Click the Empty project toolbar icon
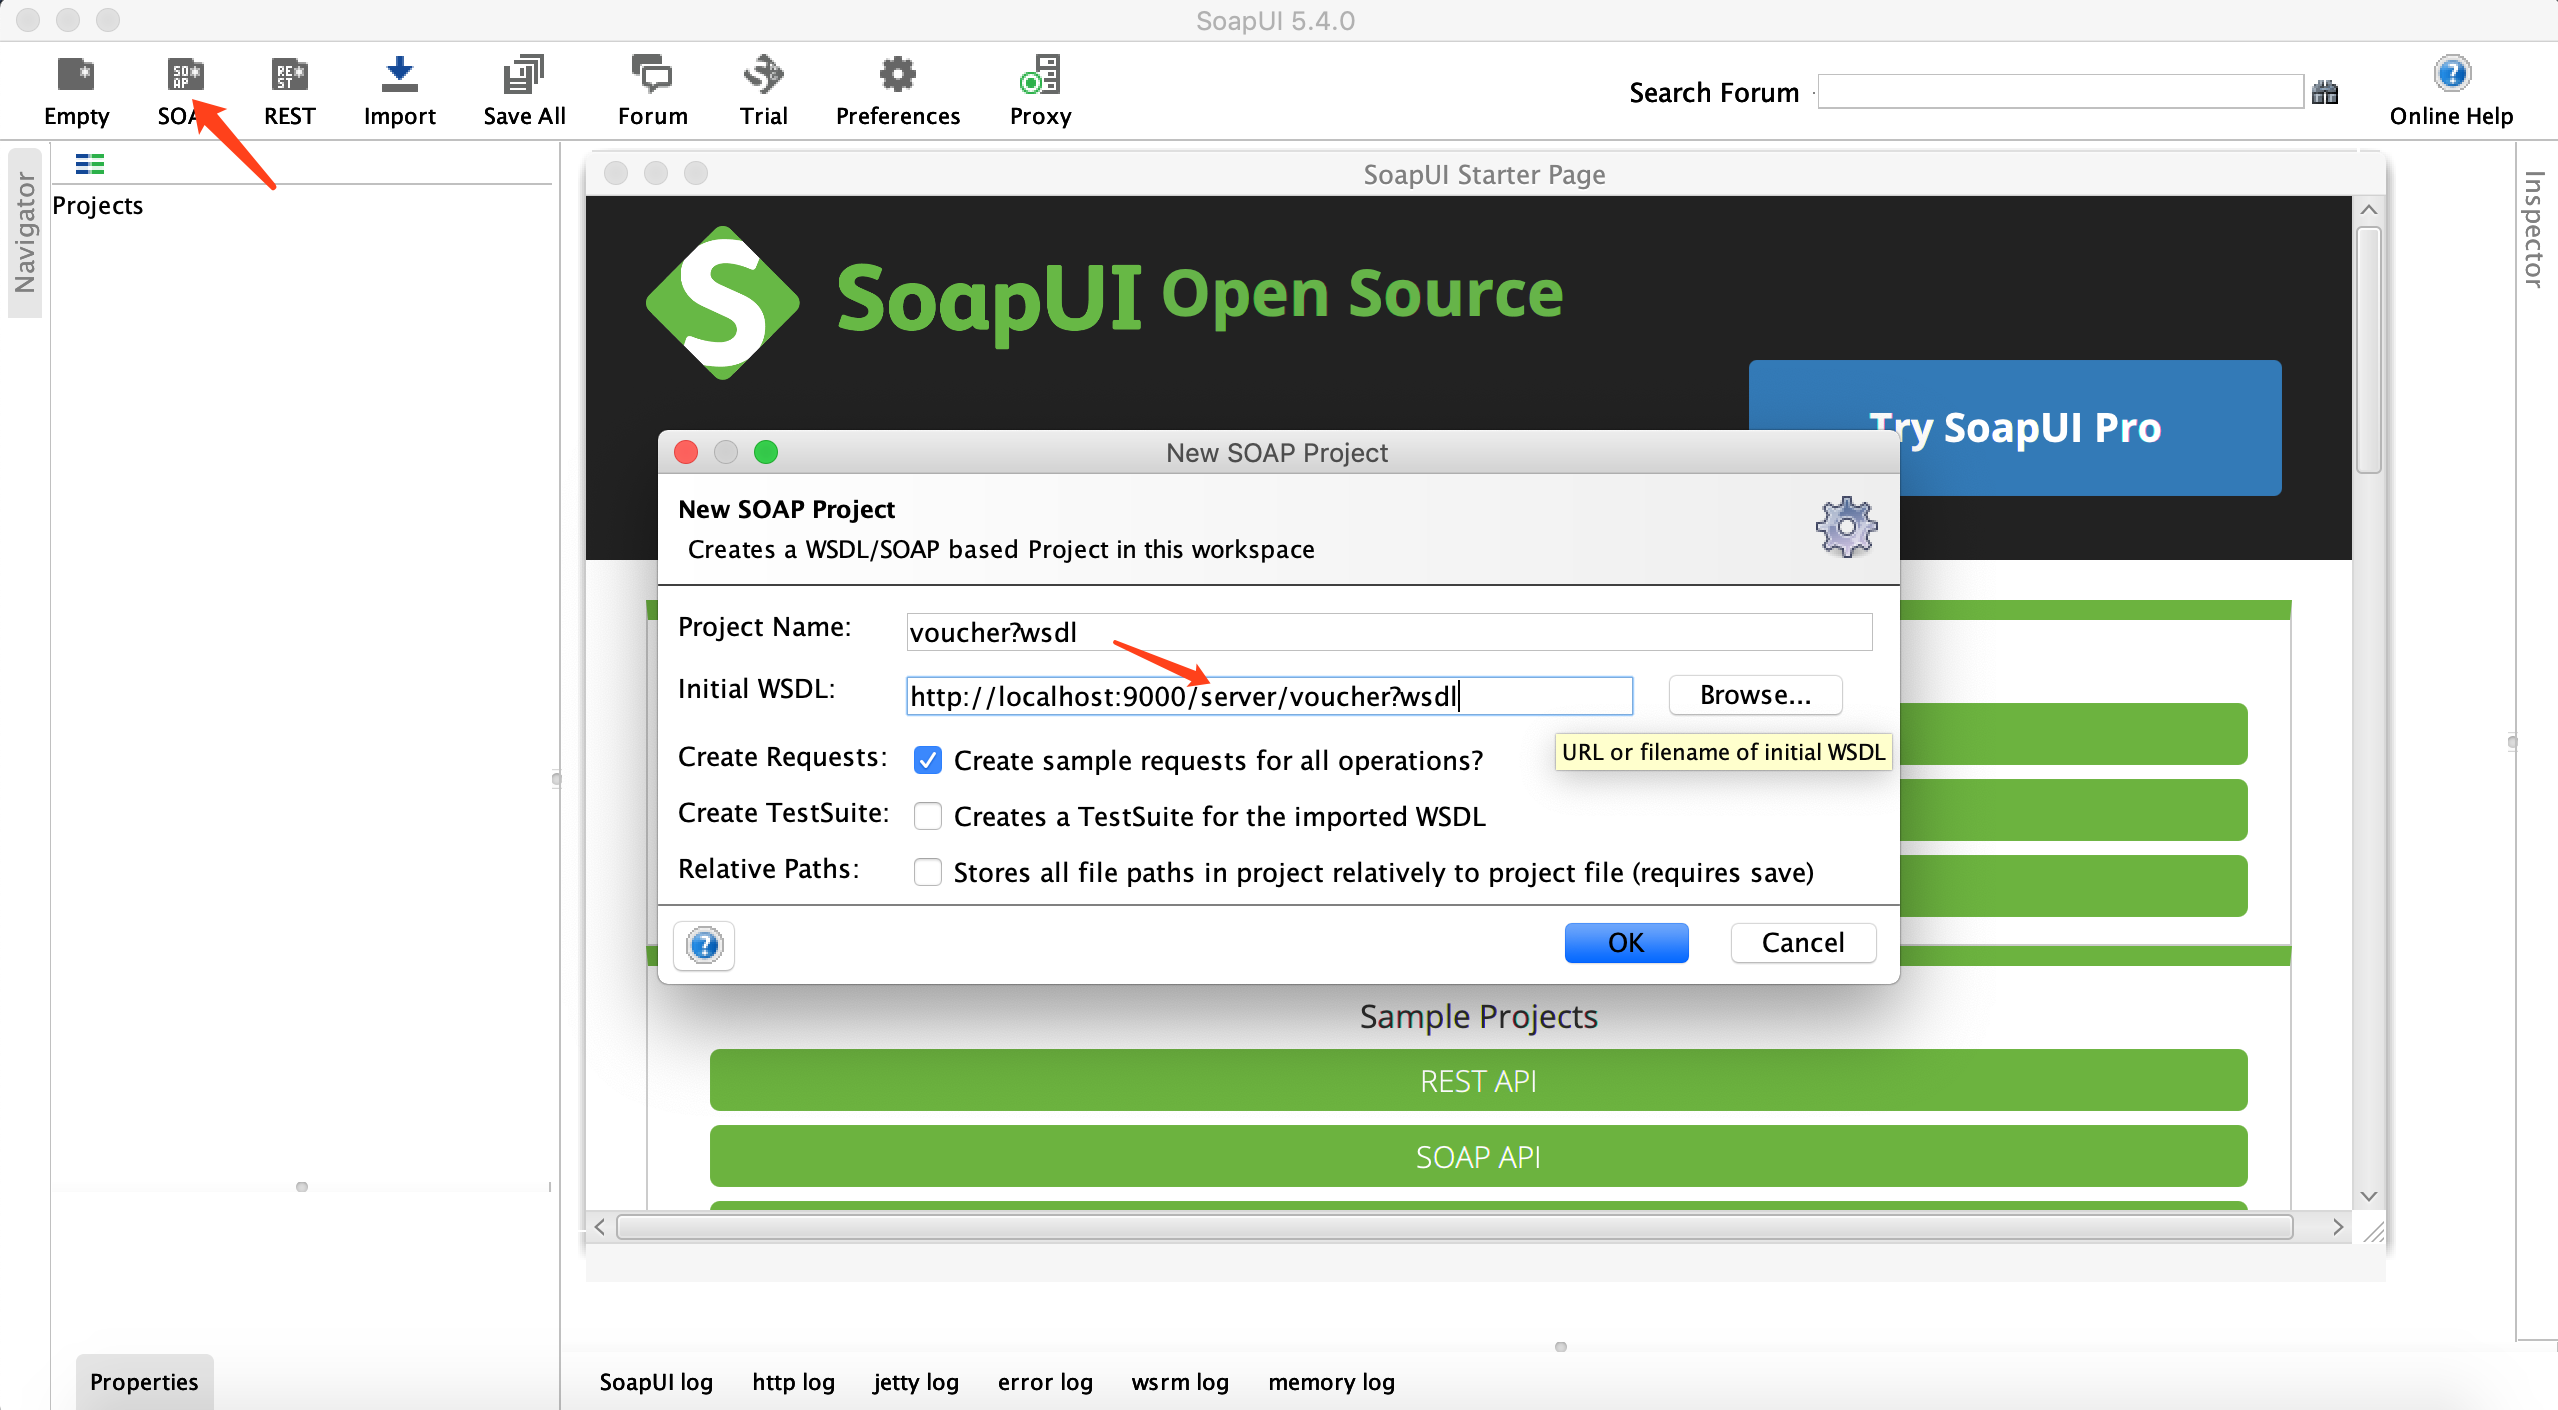 76,76
